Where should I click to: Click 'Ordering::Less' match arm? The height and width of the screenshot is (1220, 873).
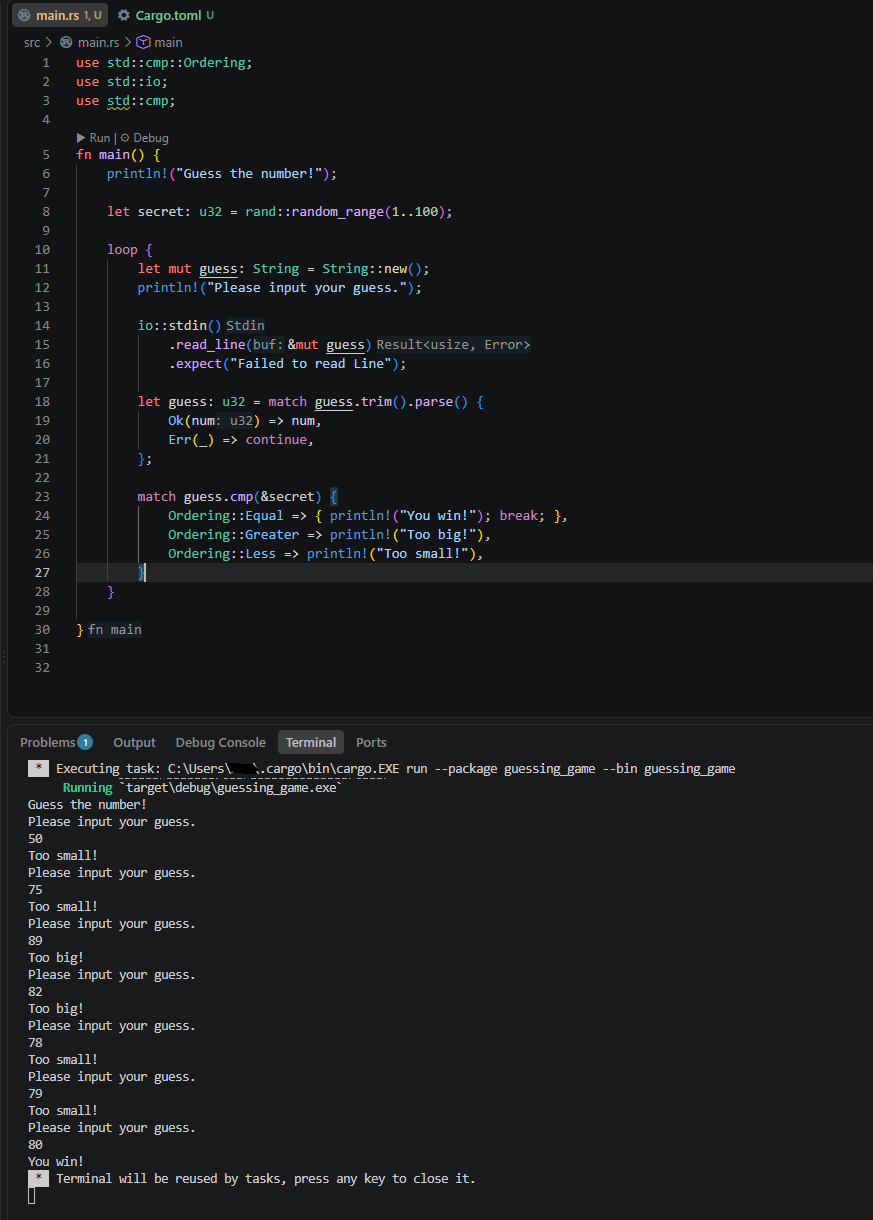222,554
